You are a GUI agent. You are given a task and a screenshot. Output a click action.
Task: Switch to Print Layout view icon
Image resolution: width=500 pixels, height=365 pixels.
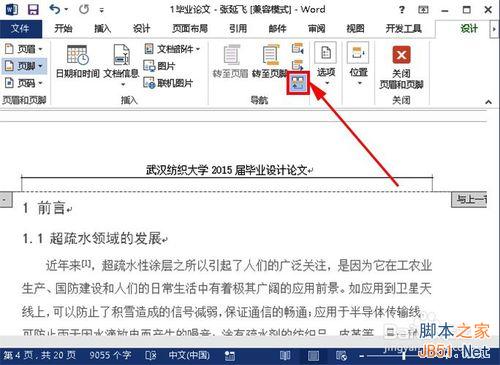tap(313, 356)
